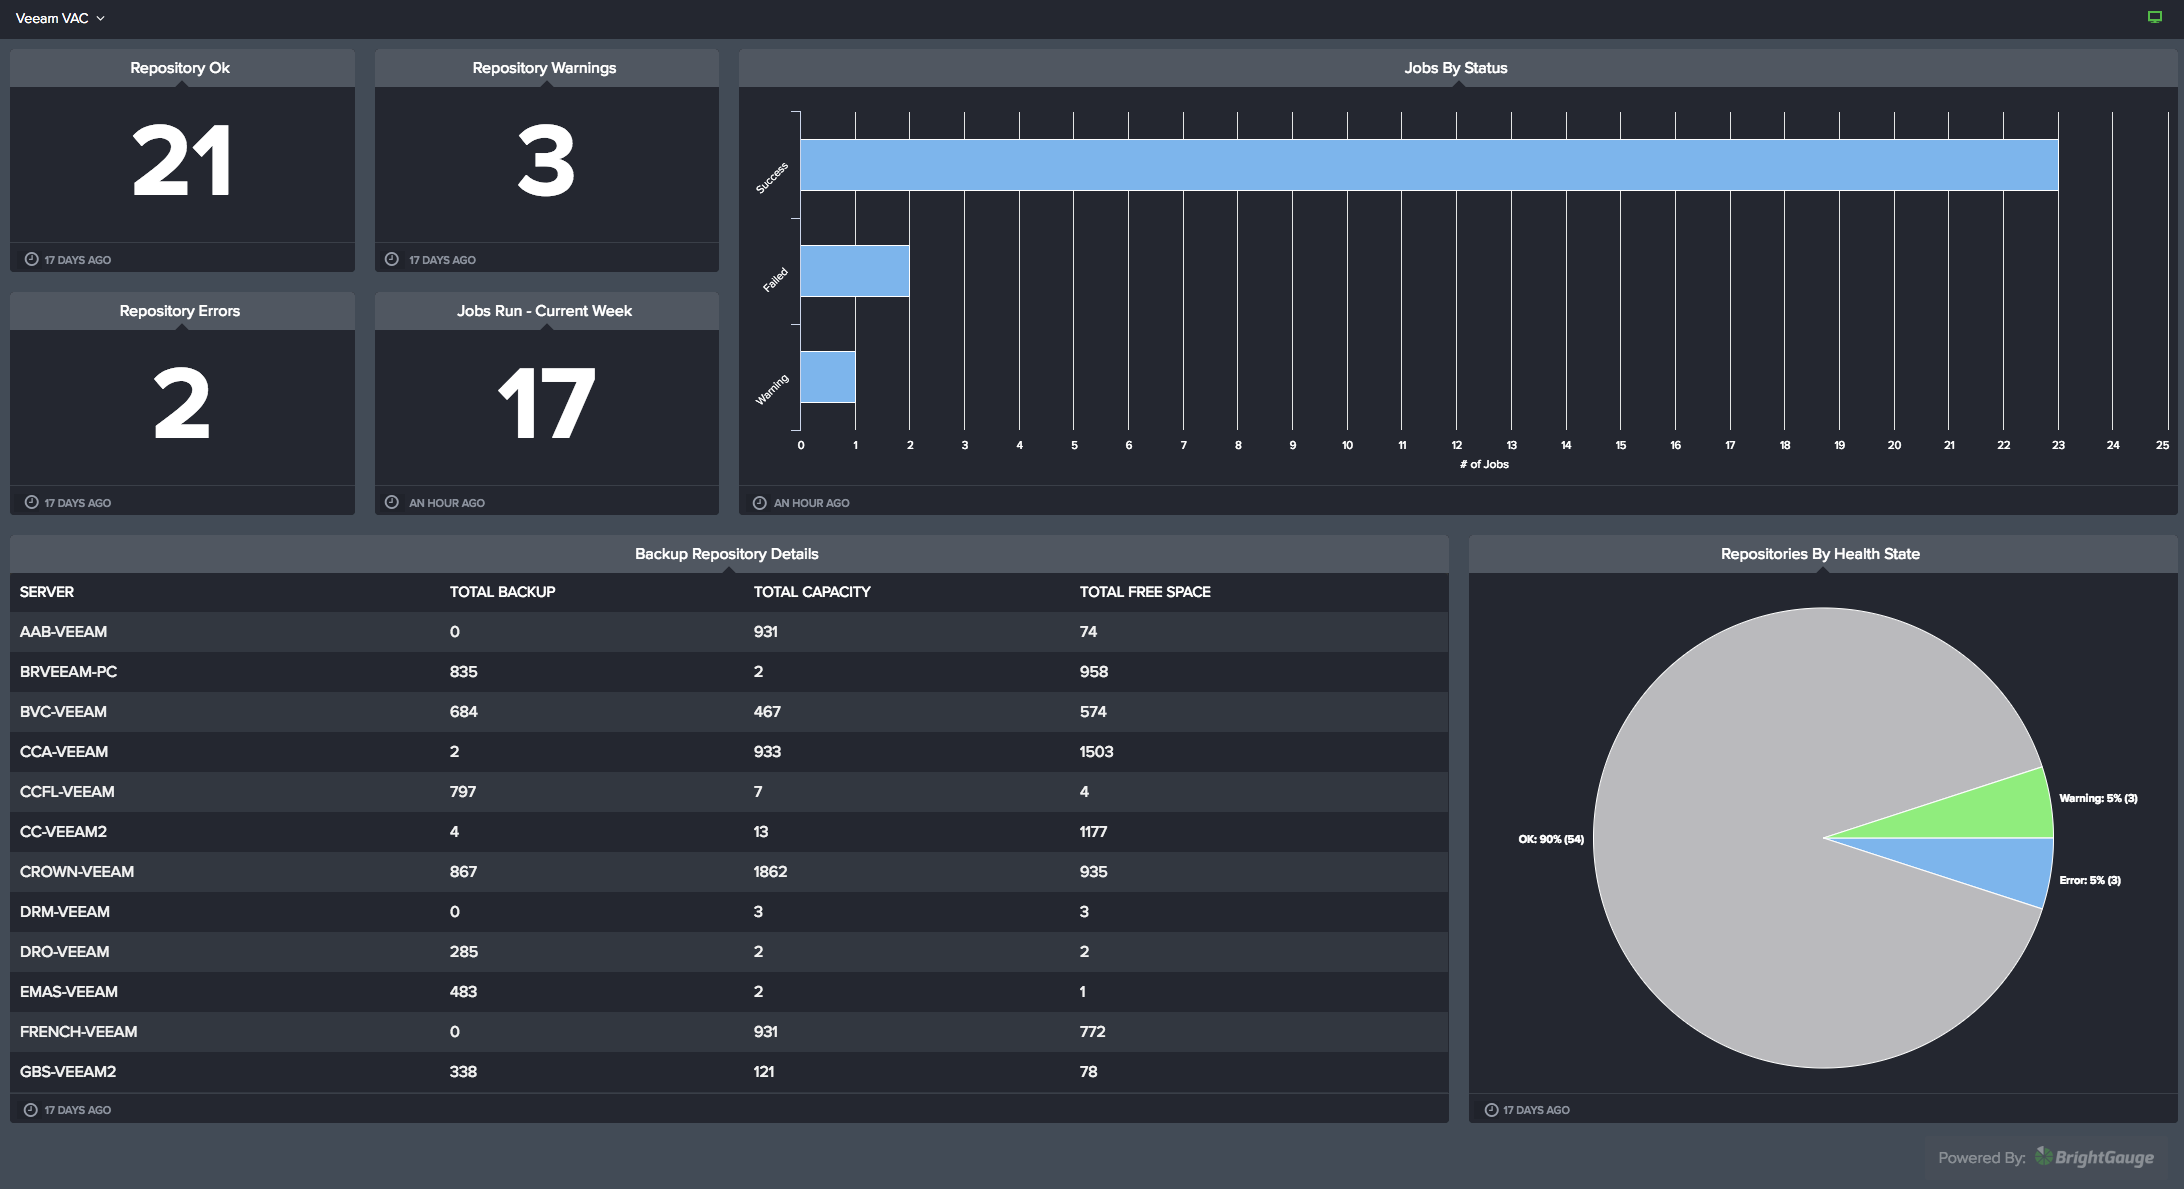Click the Repositories By Health State title
The width and height of the screenshot is (2184, 1189).
pos(1820,554)
